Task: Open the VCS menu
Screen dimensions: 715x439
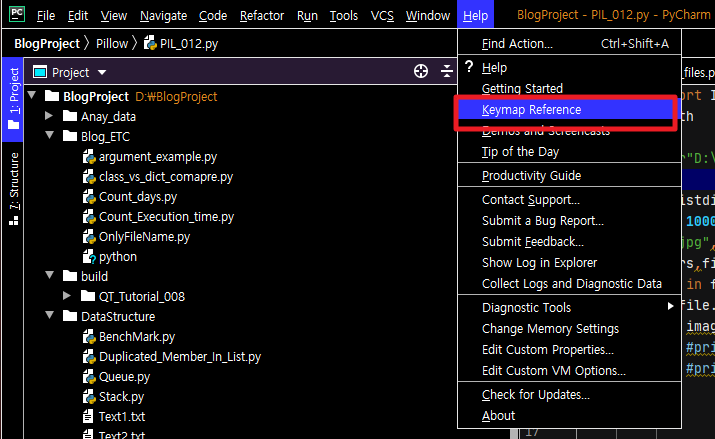Action: 382,15
